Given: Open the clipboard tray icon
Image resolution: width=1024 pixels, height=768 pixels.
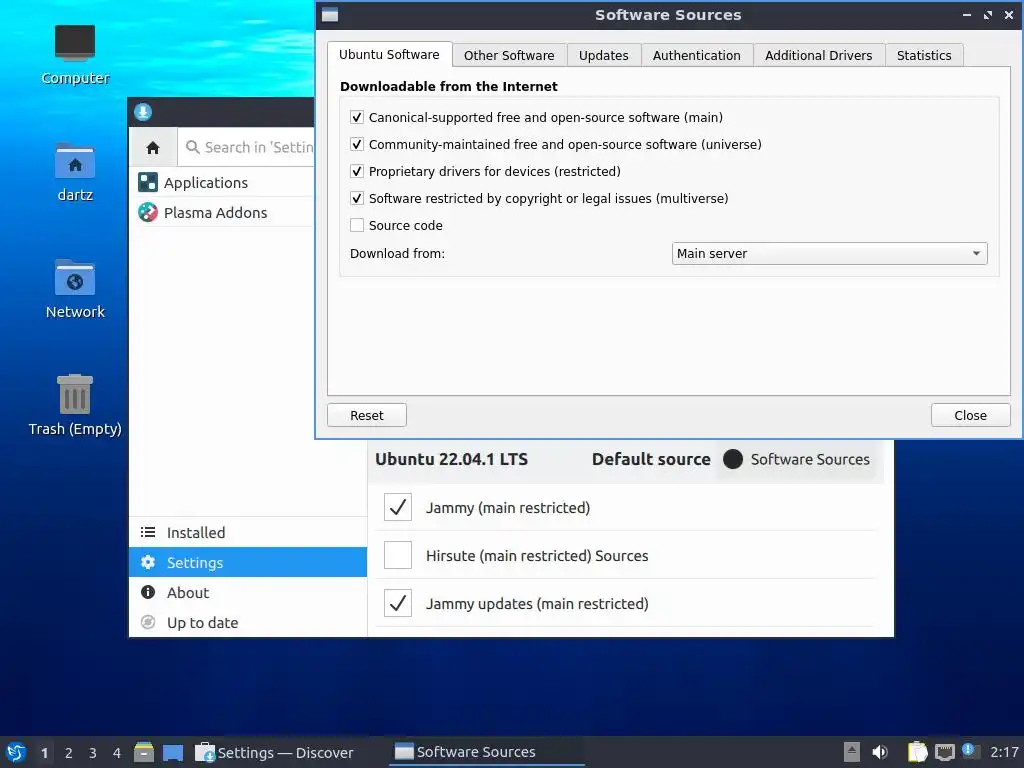Looking at the screenshot, I should coord(917,752).
